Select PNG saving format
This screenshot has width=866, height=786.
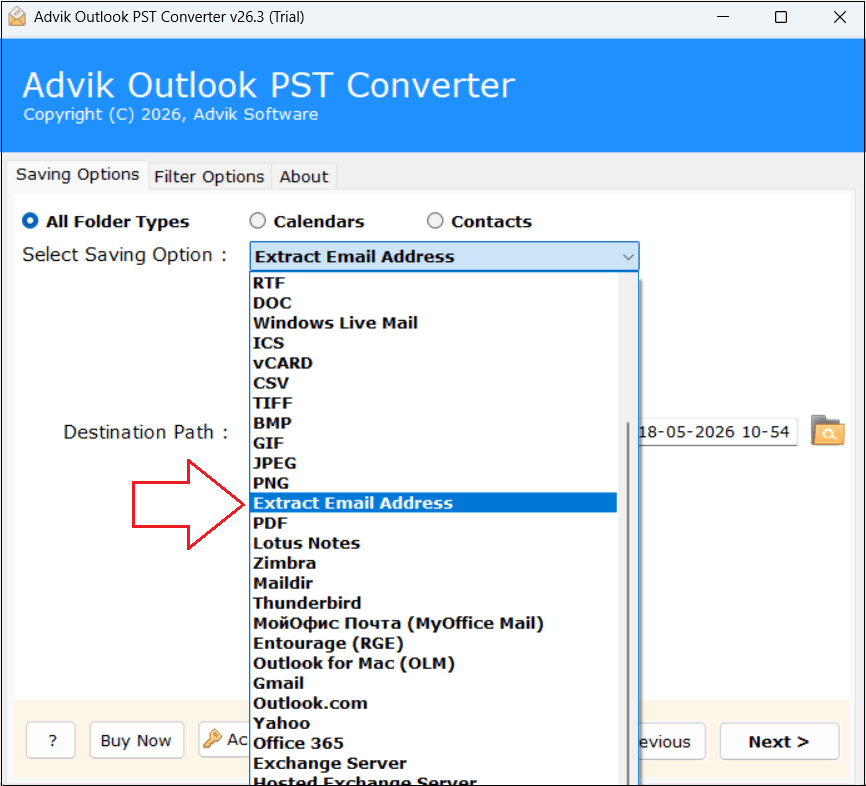pos(434,483)
